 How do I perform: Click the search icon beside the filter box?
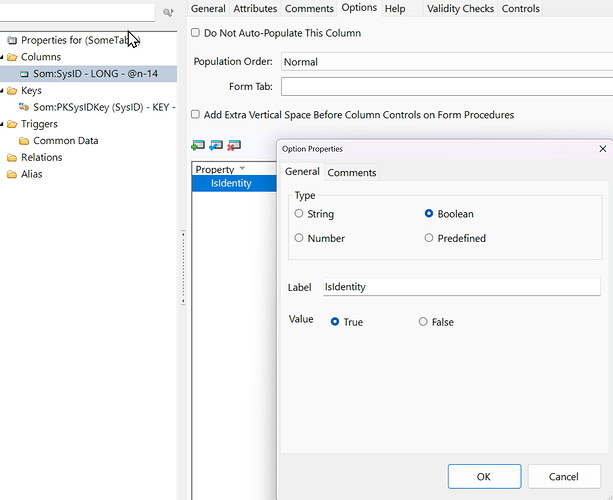(x=168, y=13)
